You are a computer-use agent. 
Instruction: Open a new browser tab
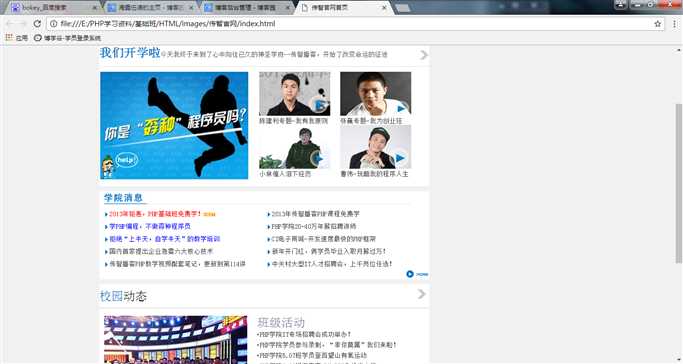[403, 8]
